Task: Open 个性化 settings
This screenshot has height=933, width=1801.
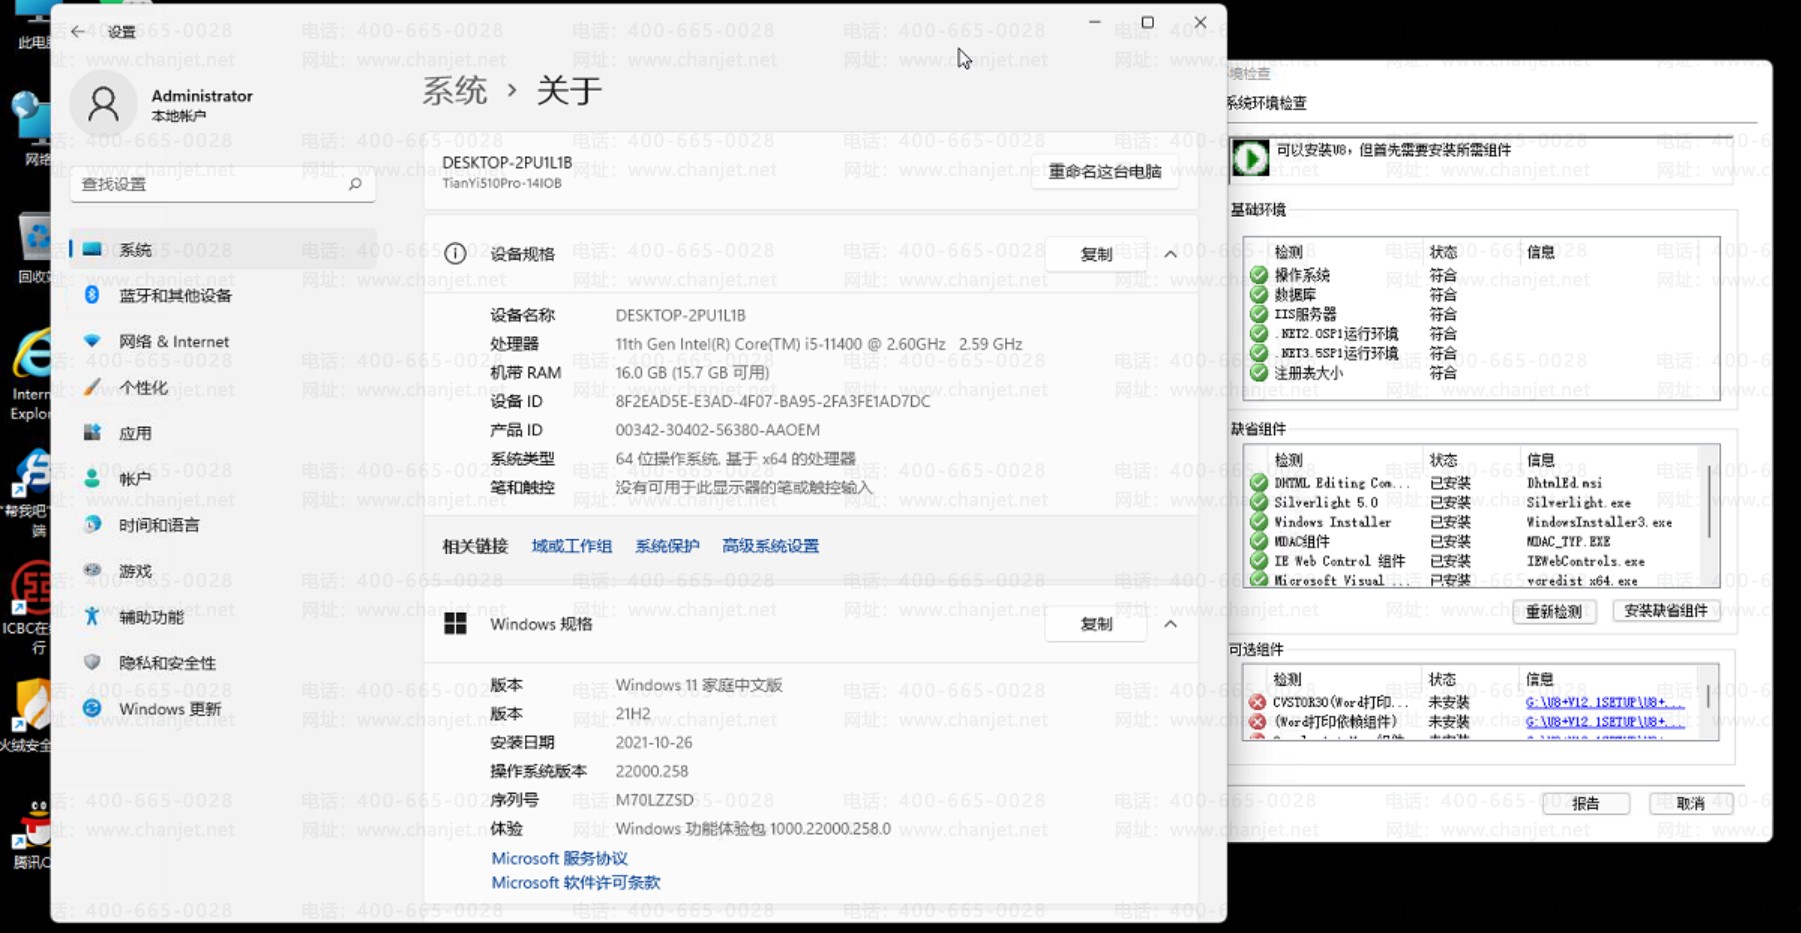Action: pos(222,387)
